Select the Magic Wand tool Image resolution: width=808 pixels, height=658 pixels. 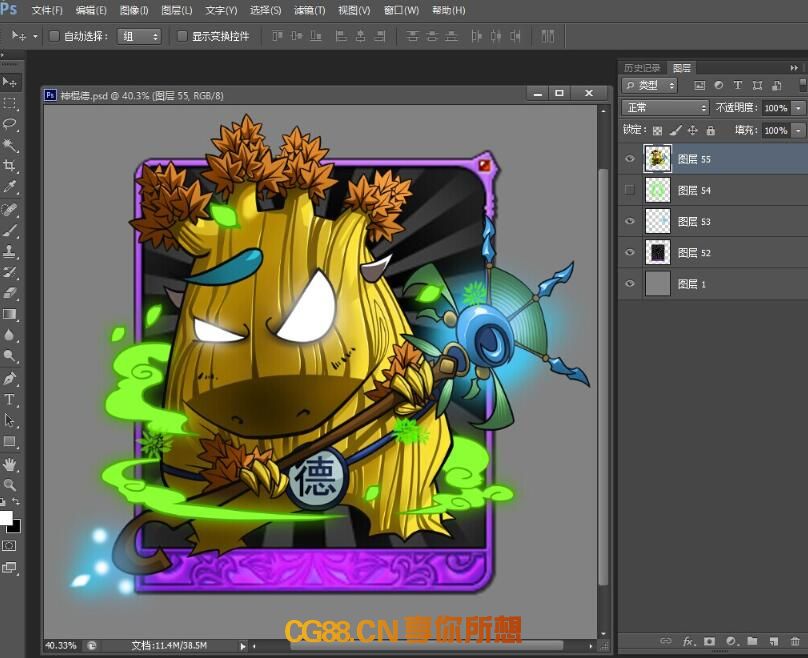(x=9, y=145)
